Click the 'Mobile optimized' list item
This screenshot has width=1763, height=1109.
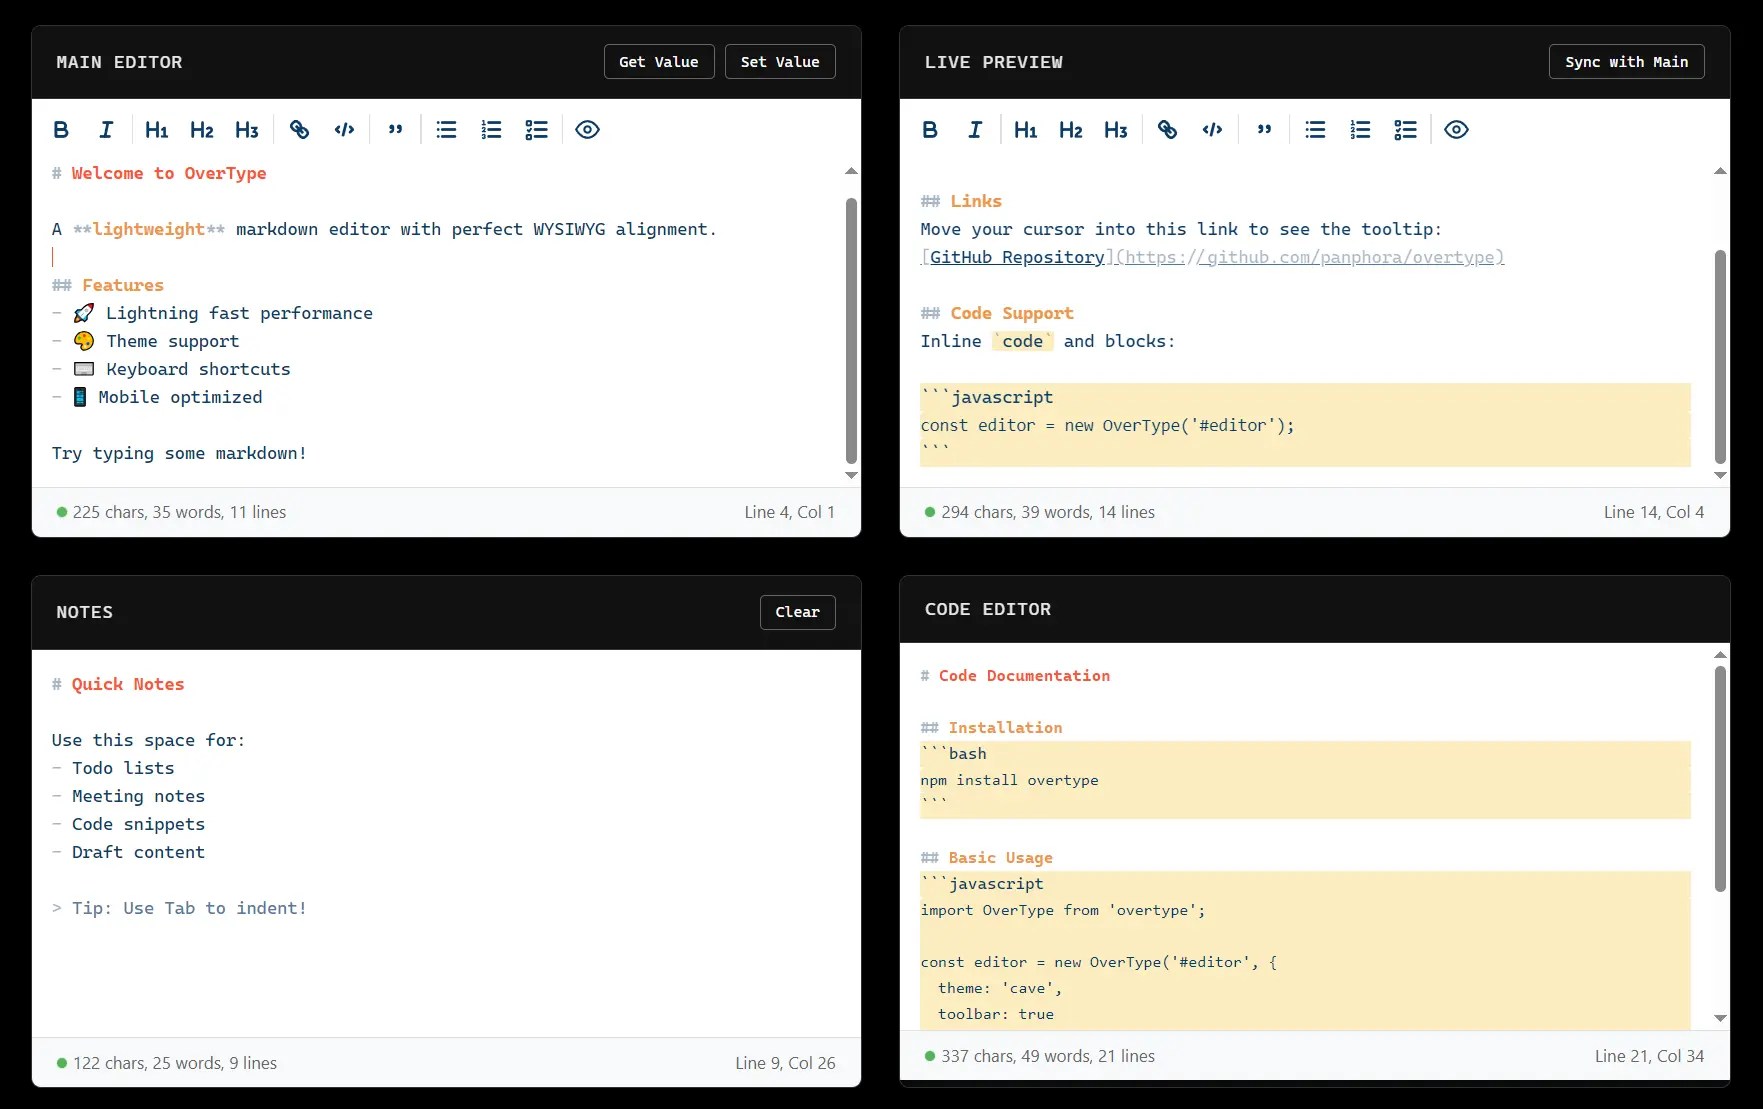(180, 397)
